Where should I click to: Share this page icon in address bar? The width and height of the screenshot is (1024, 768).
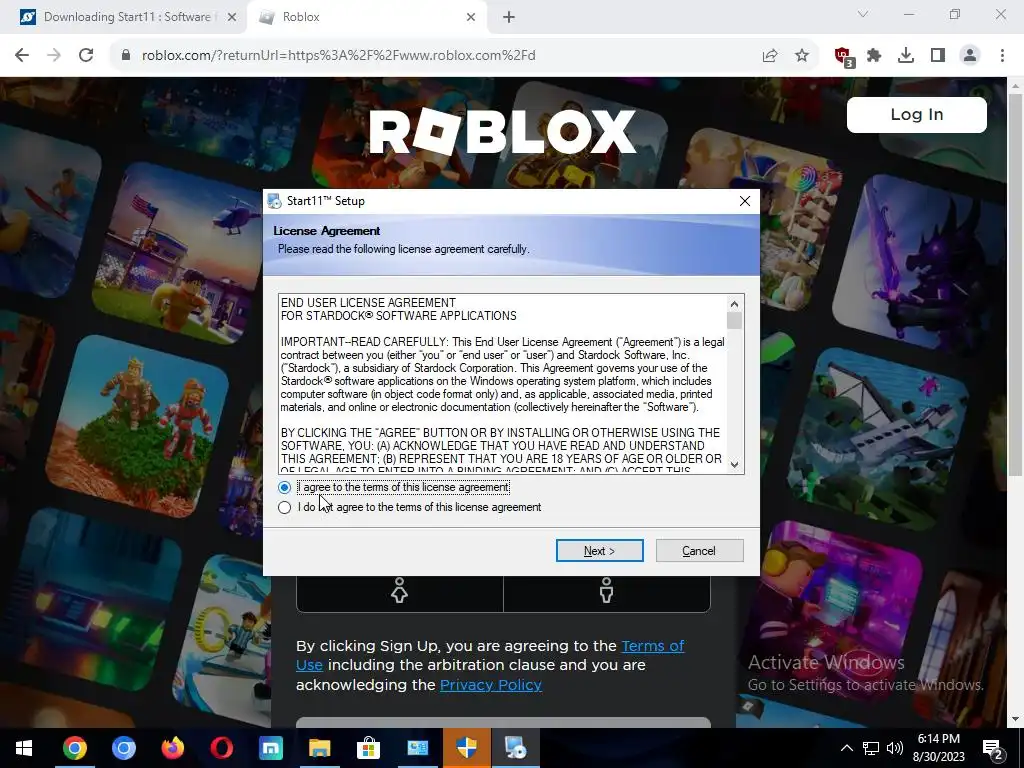(770, 56)
